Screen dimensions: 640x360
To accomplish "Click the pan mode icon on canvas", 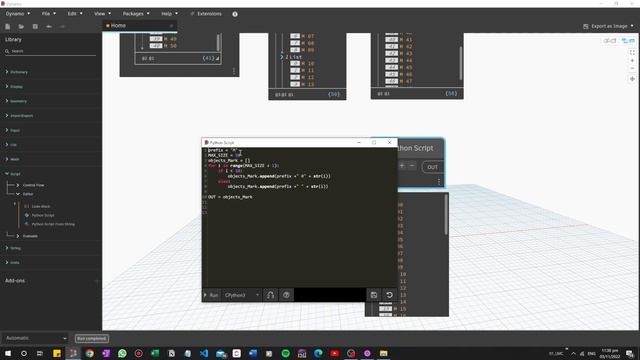I will coord(632,78).
